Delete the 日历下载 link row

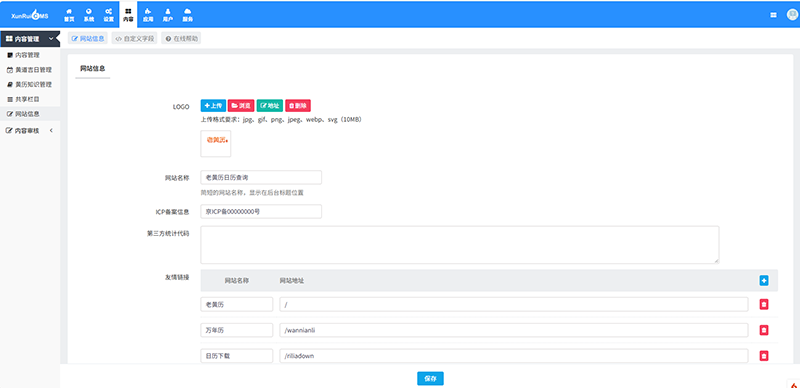(x=764, y=356)
